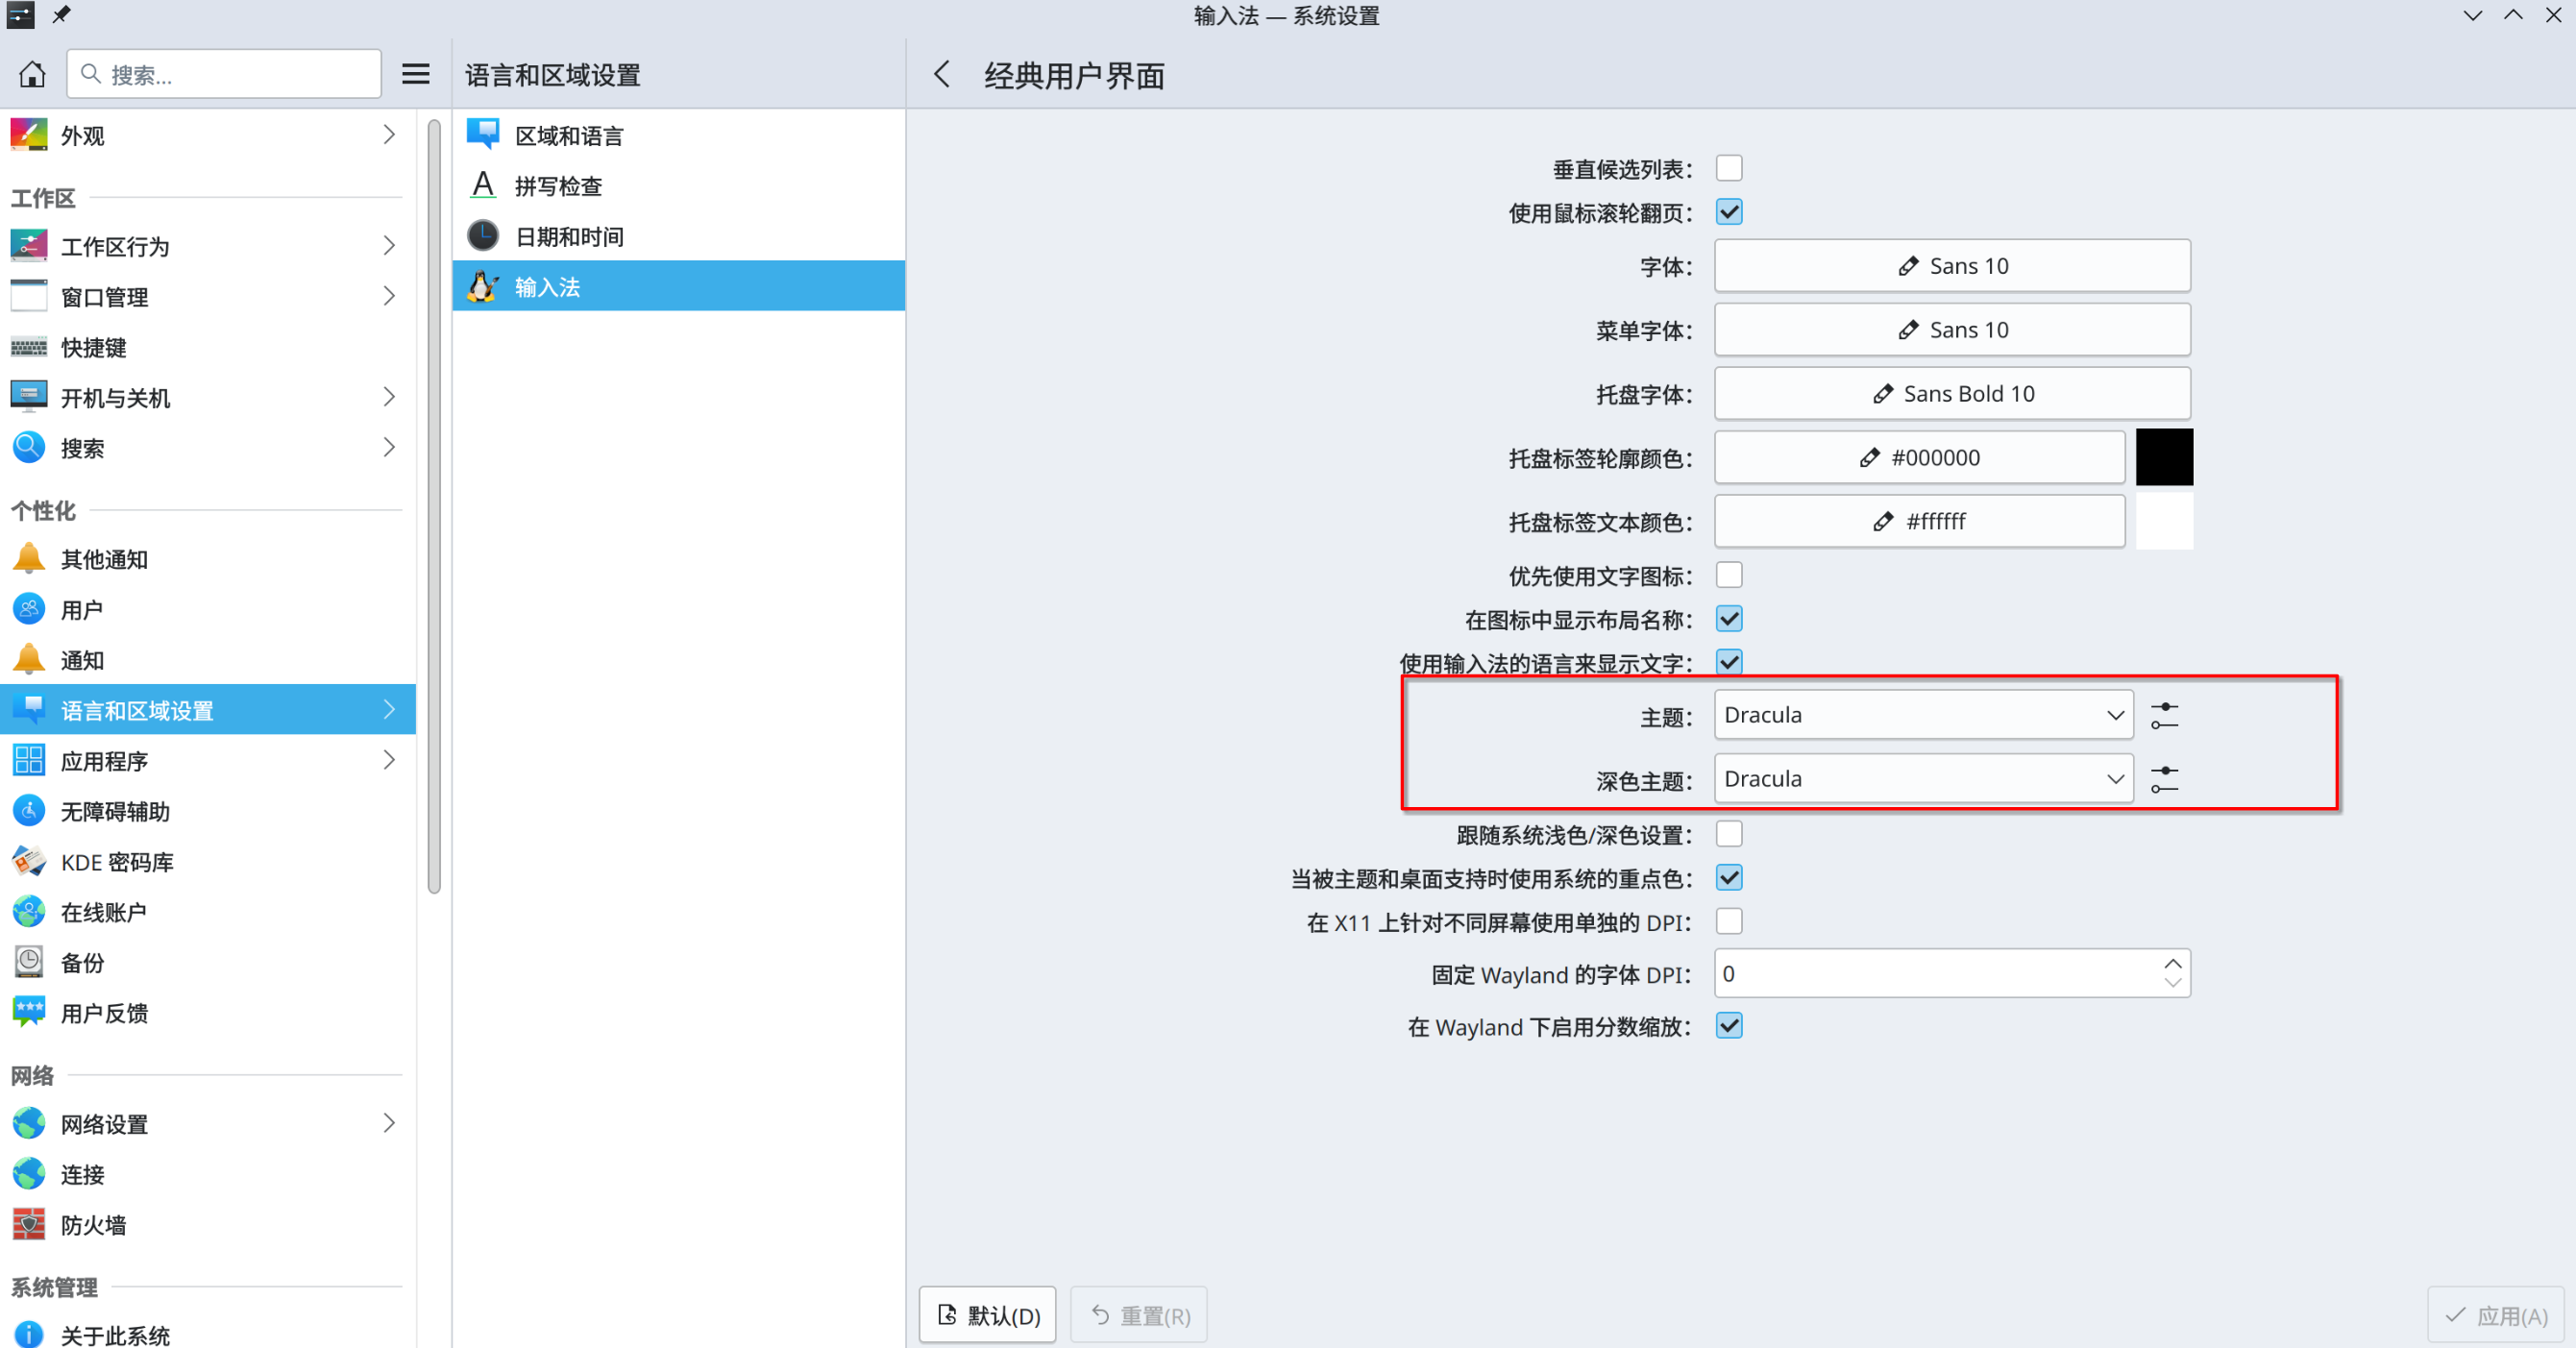
Task: Open the 拼写检查 page
Action: pos(679,185)
